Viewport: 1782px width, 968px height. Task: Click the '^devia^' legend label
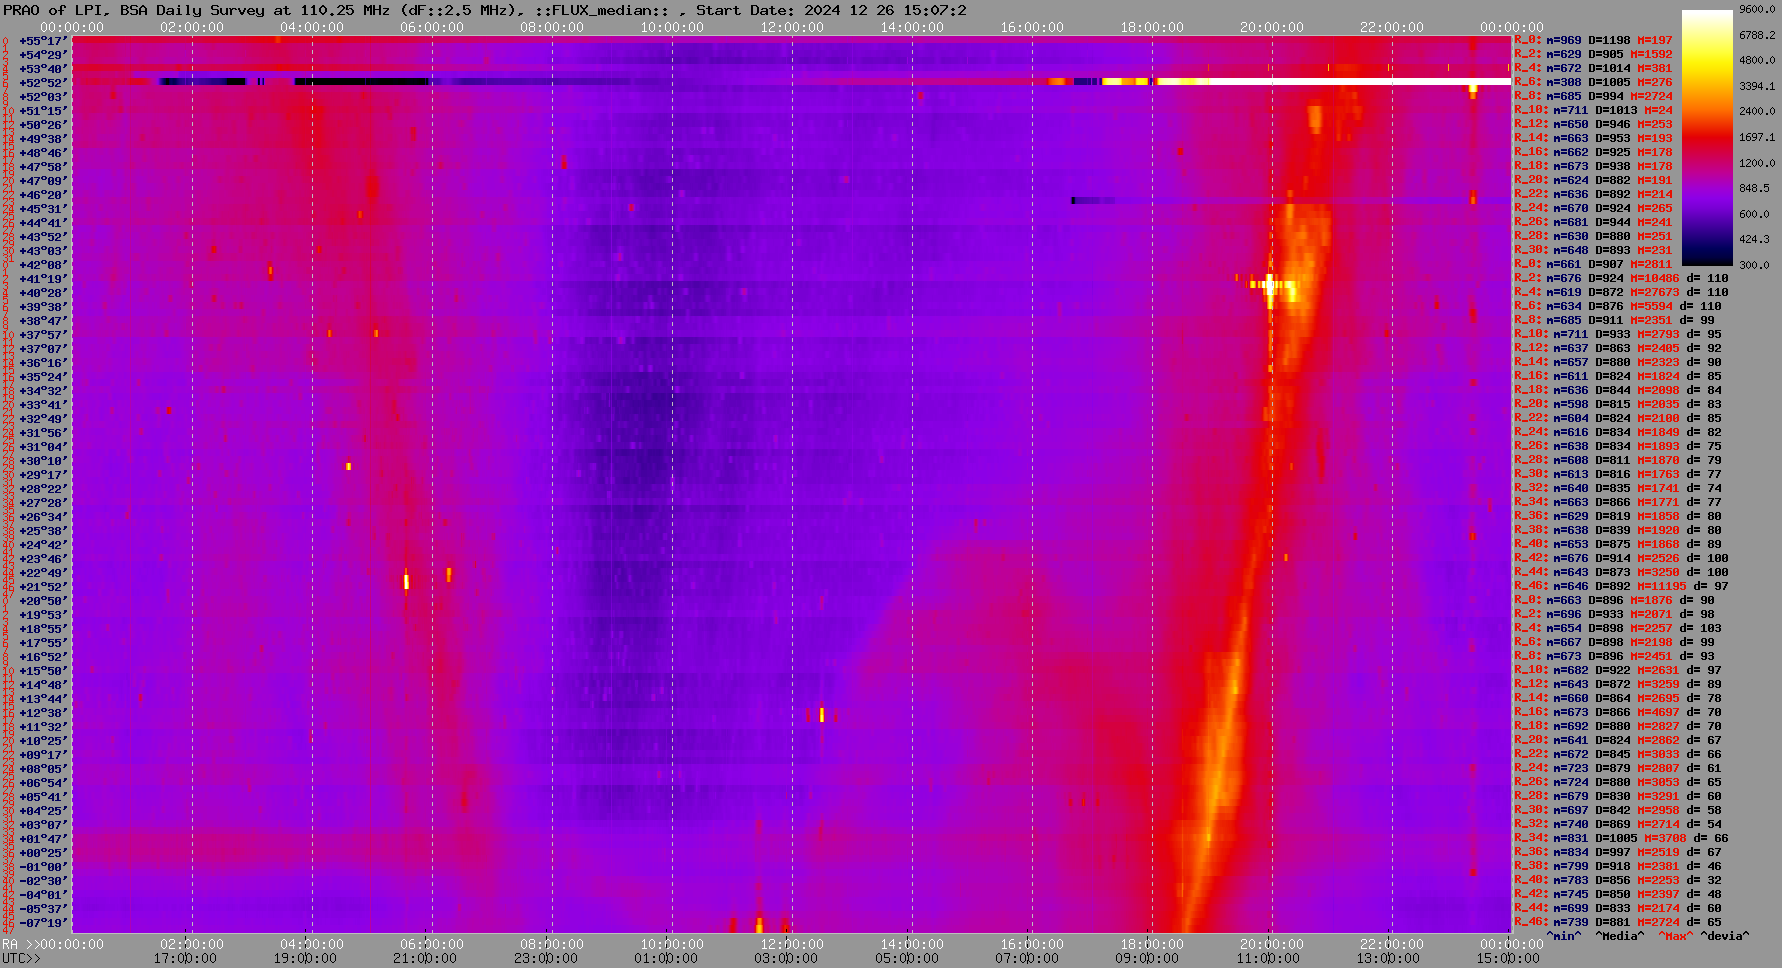coord(1725,936)
